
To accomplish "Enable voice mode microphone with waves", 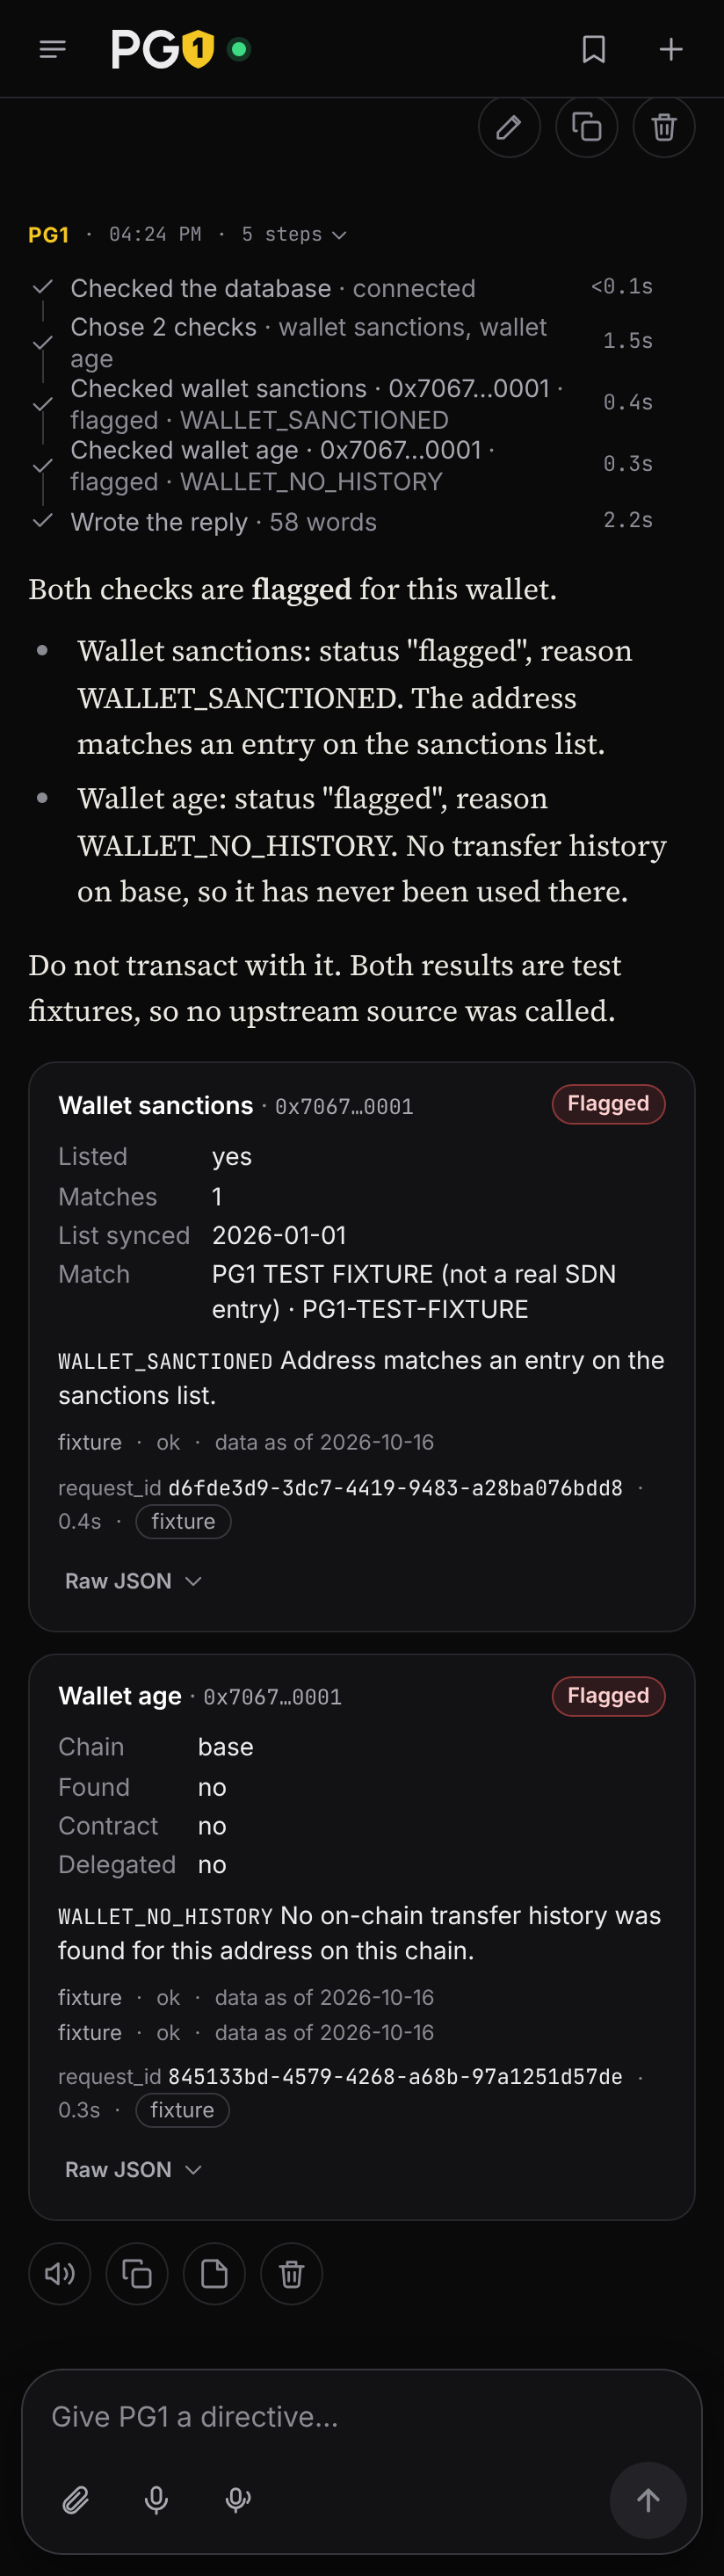I will tap(238, 2500).
